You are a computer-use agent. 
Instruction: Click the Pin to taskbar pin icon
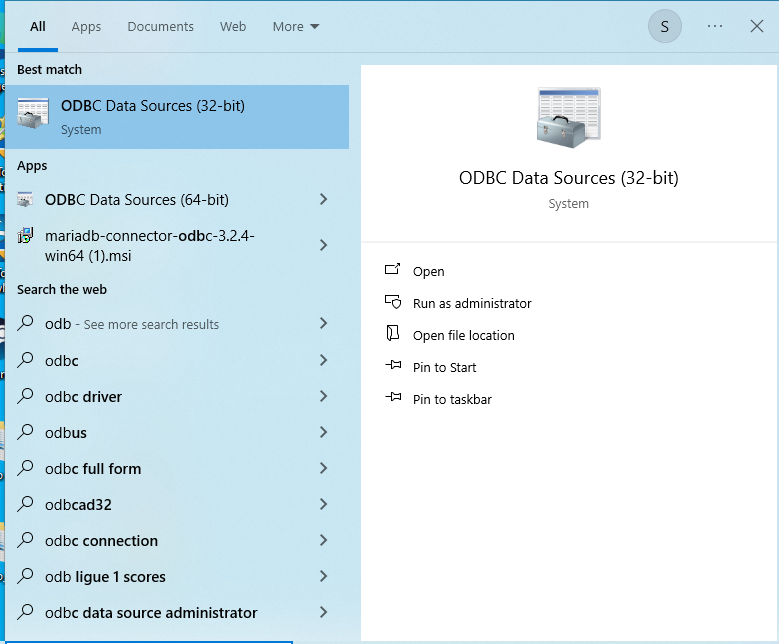393,399
